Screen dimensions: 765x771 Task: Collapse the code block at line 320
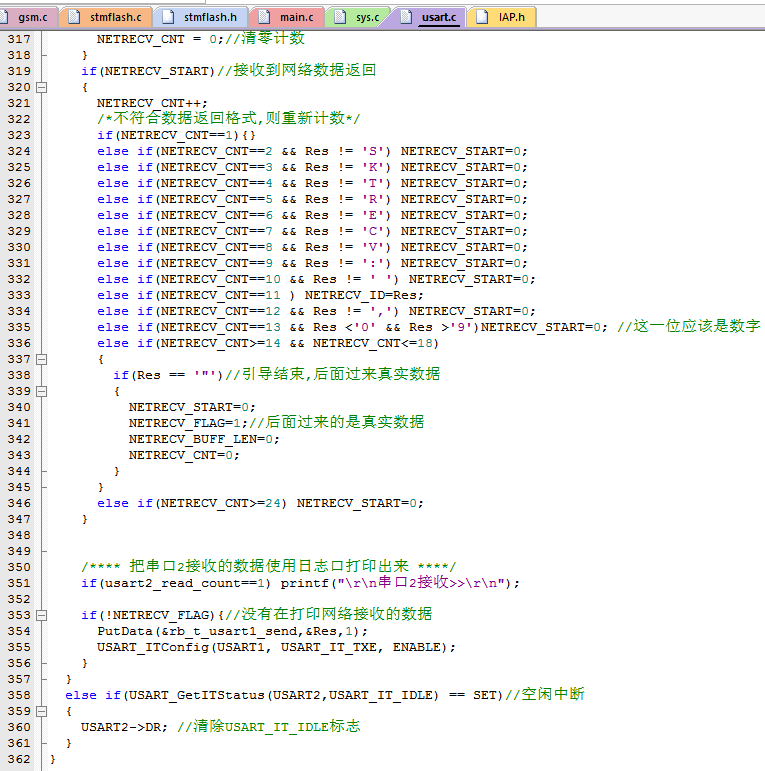tap(42, 87)
